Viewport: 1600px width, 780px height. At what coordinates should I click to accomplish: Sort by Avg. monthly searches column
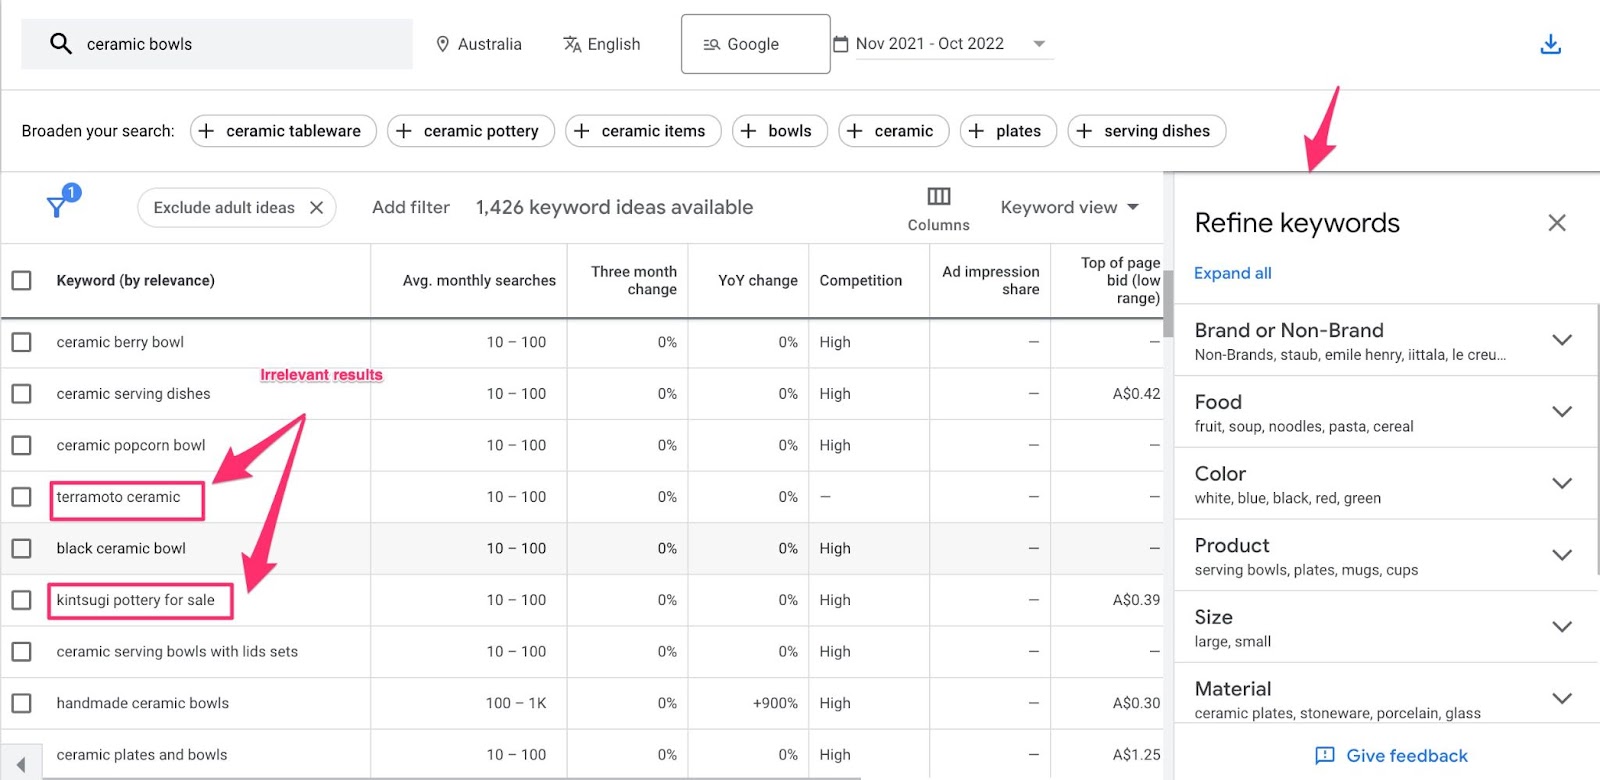(x=479, y=281)
